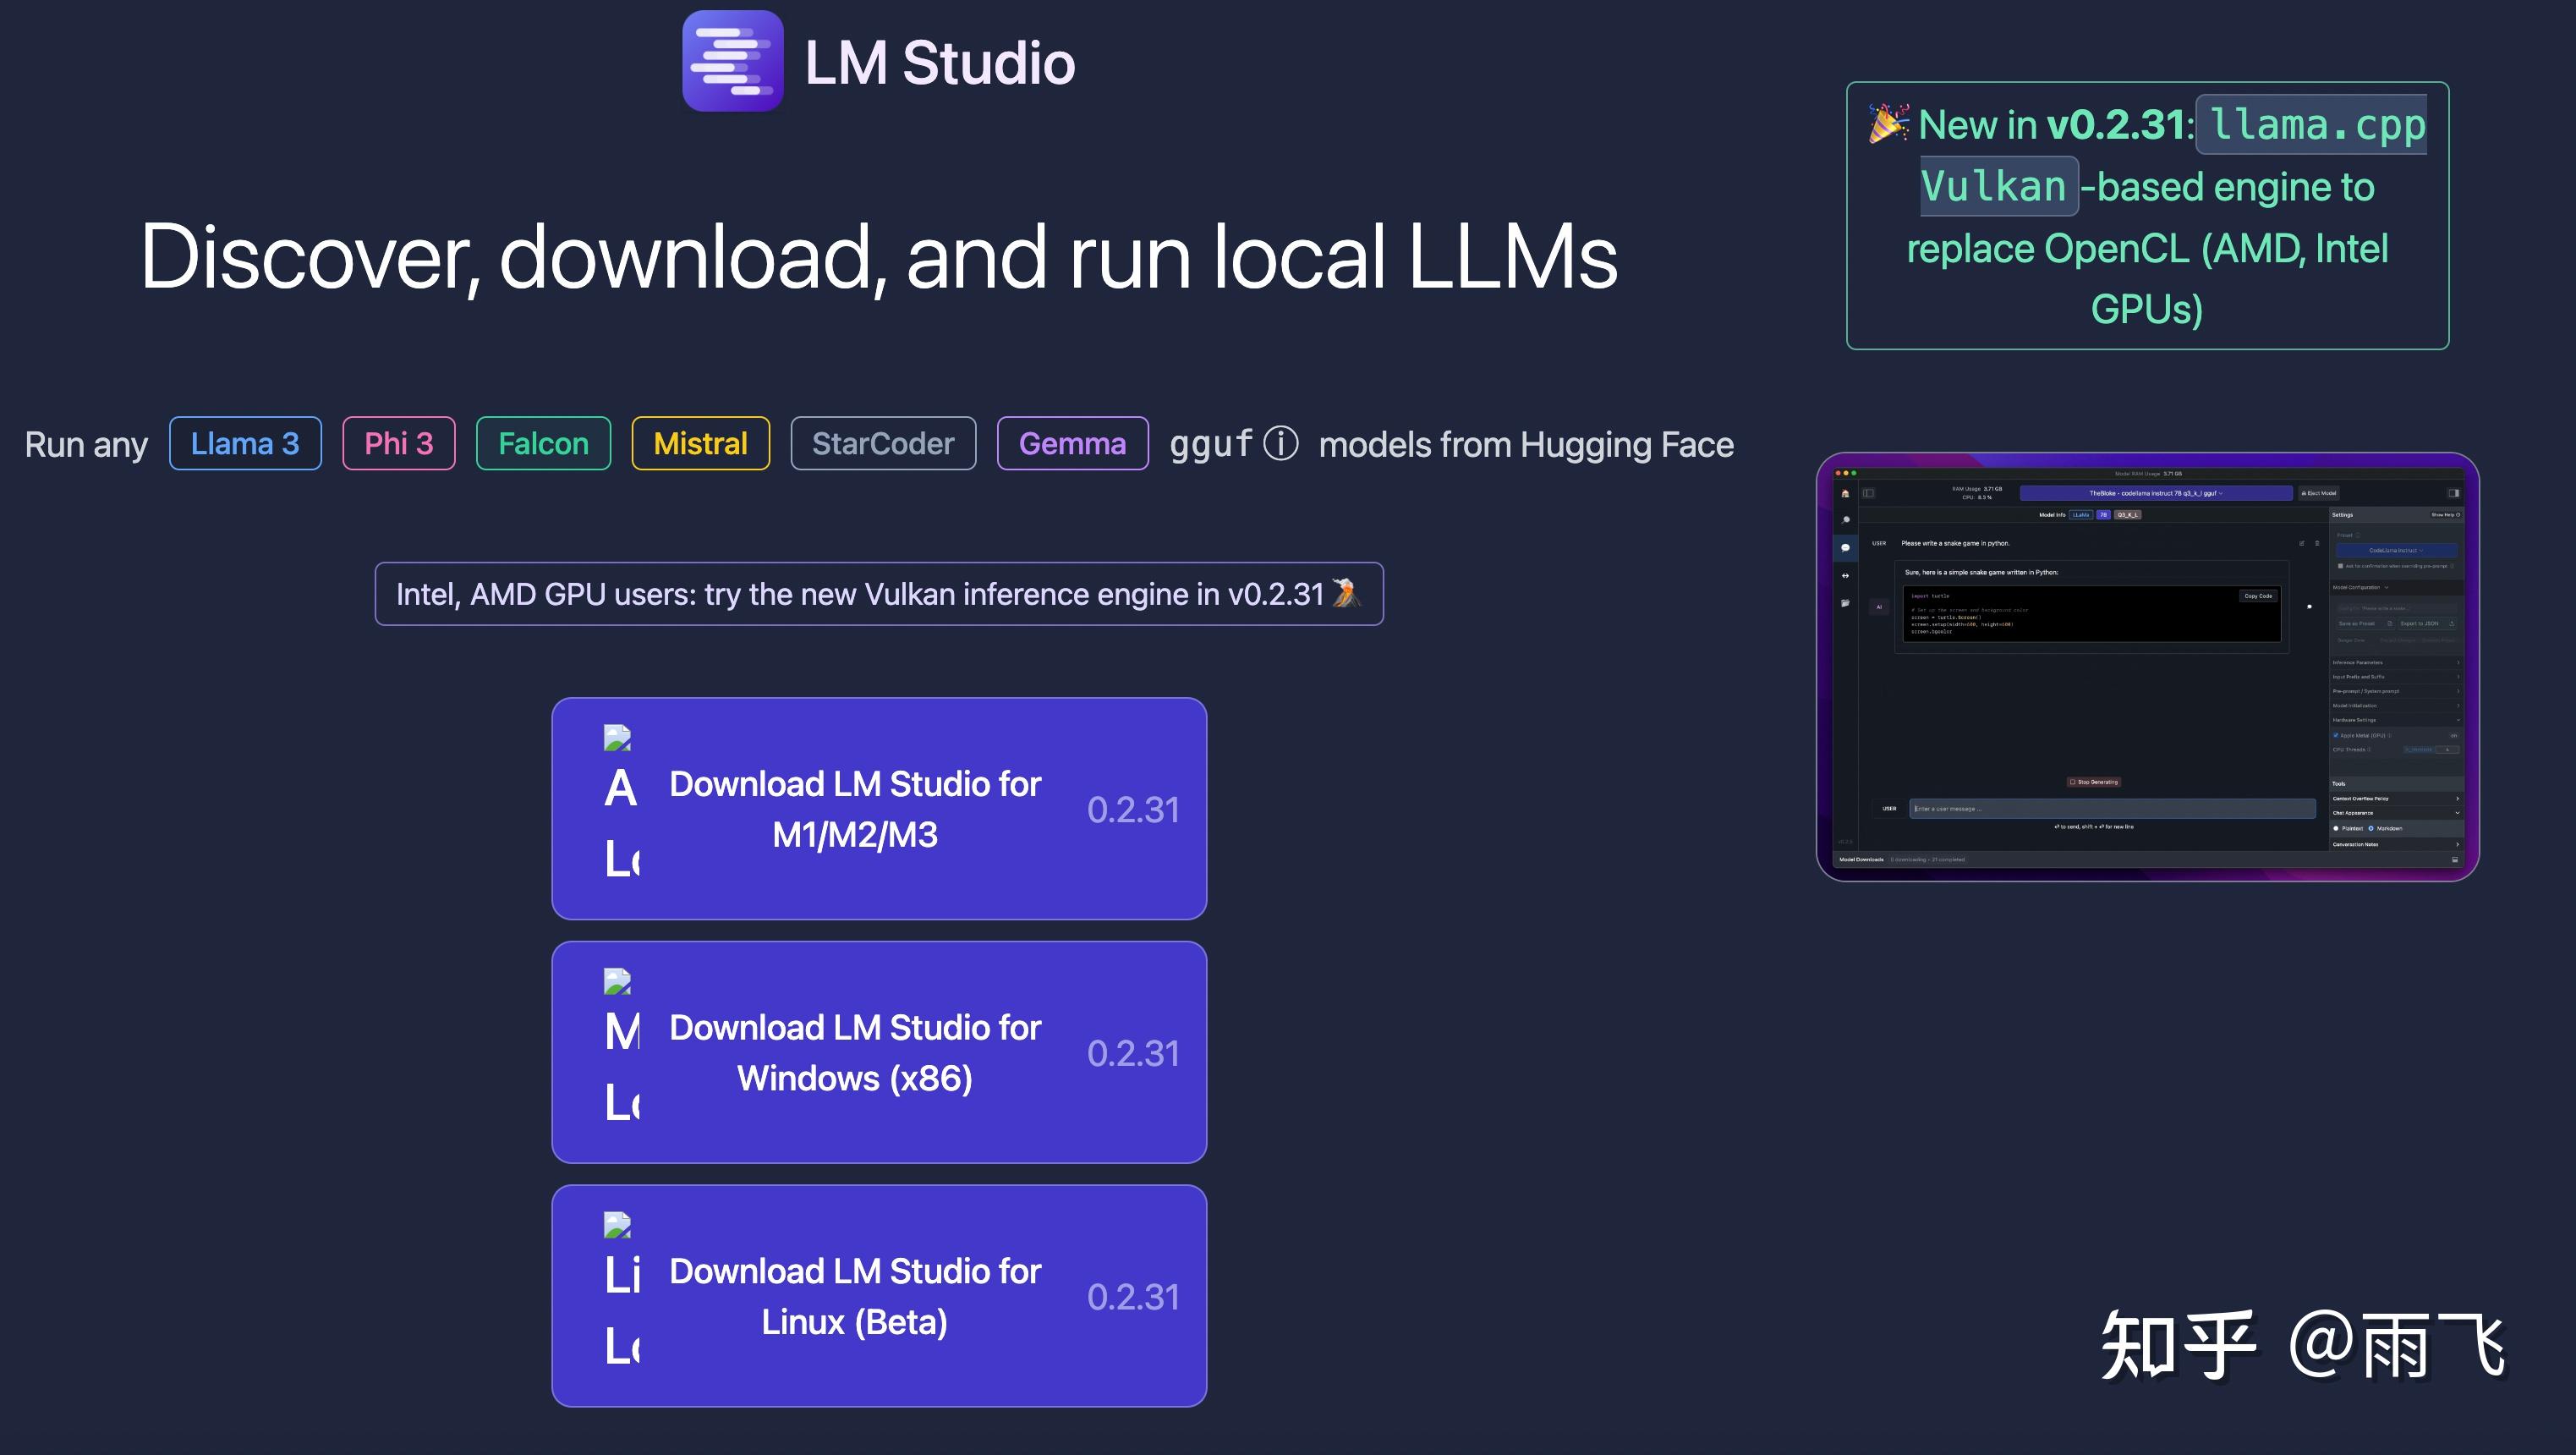The width and height of the screenshot is (2576, 1455).
Task: Select the Markdown radio button
Action: point(2371,828)
